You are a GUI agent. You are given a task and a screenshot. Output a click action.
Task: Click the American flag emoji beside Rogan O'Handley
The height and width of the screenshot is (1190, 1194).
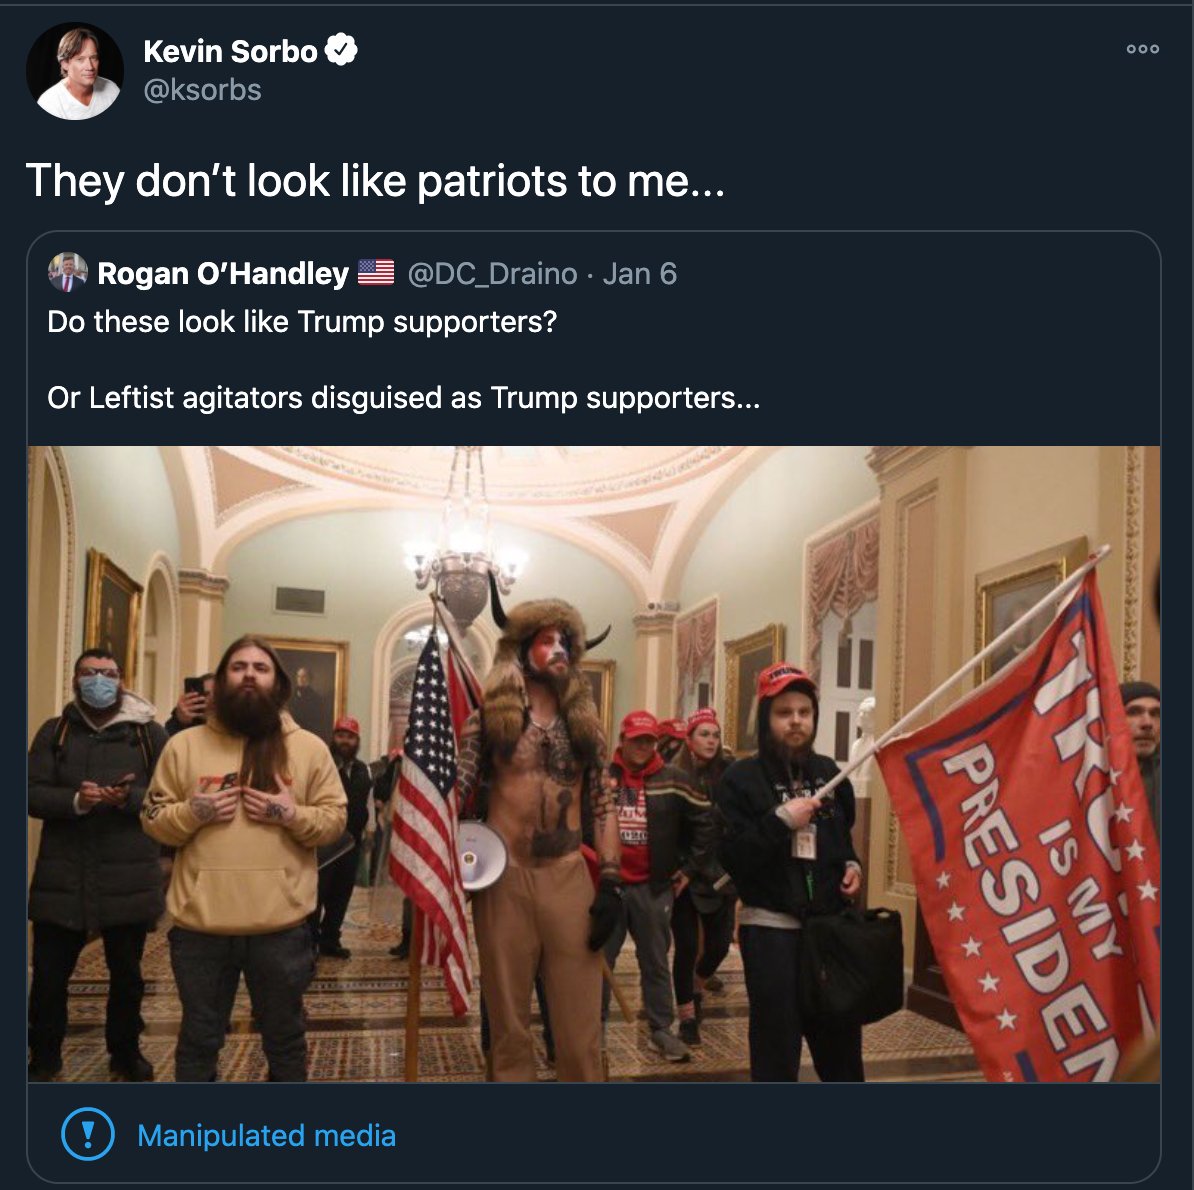click(376, 273)
